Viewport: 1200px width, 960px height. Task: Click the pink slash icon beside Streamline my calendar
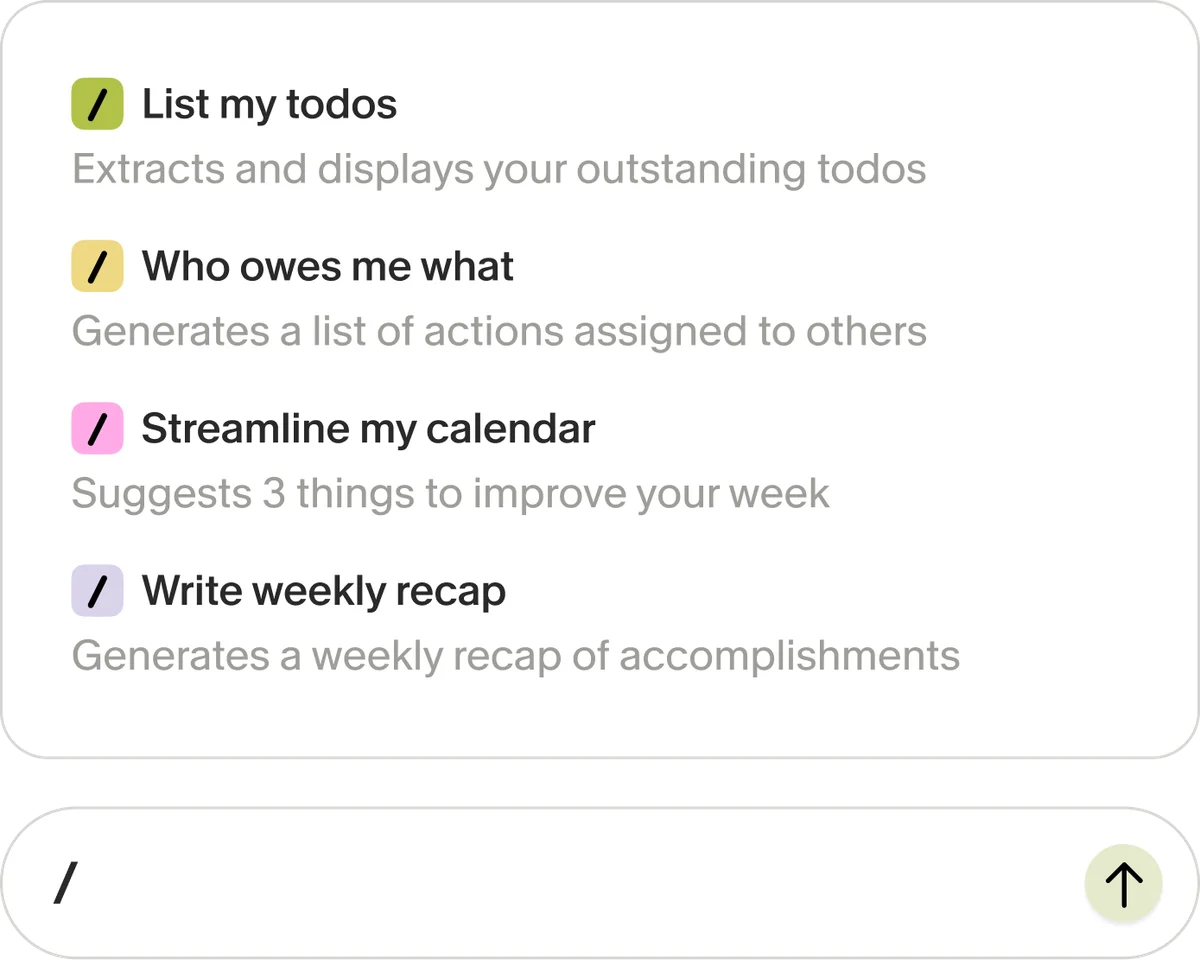pyautogui.click(x=96, y=428)
